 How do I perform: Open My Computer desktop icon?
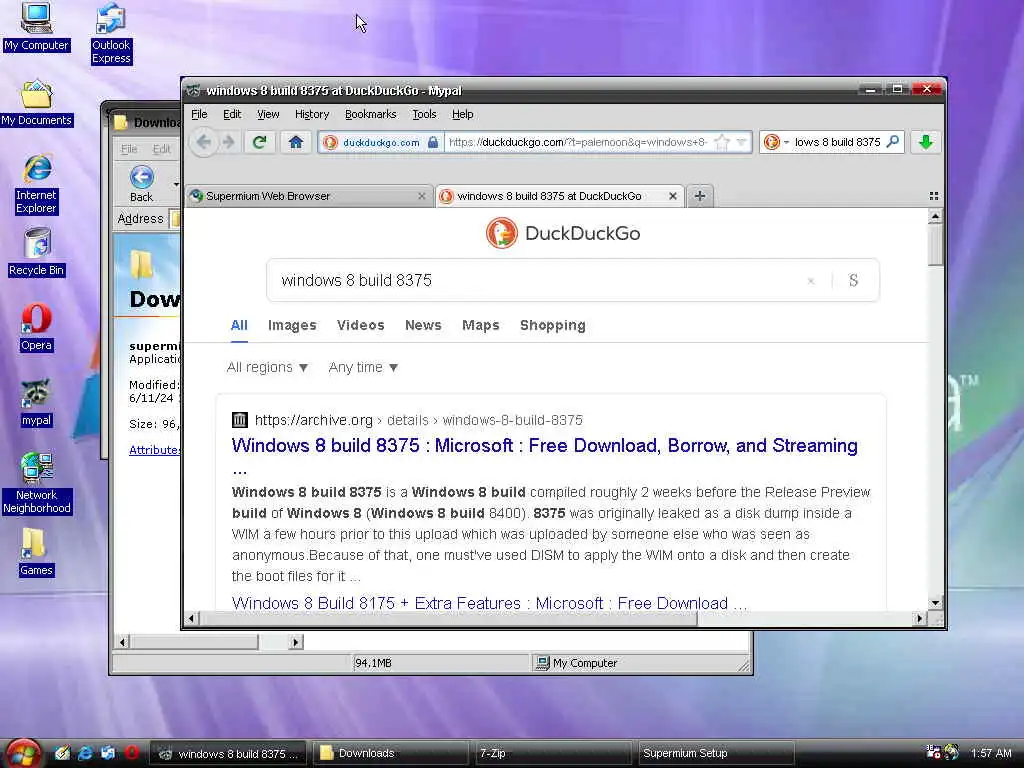36,26
